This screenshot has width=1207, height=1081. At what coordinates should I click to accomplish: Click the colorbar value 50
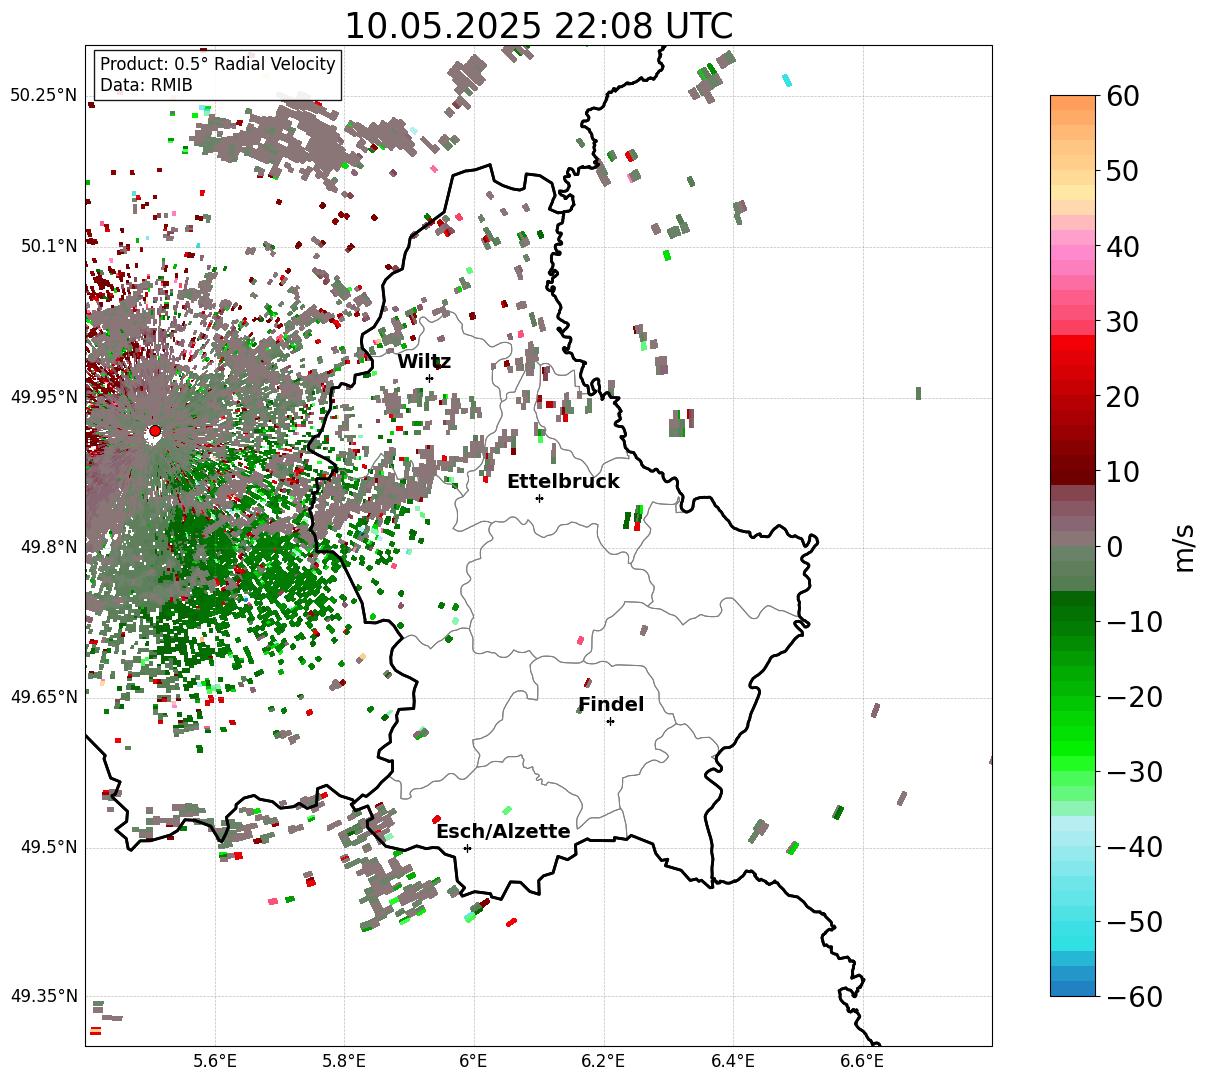1122,171
